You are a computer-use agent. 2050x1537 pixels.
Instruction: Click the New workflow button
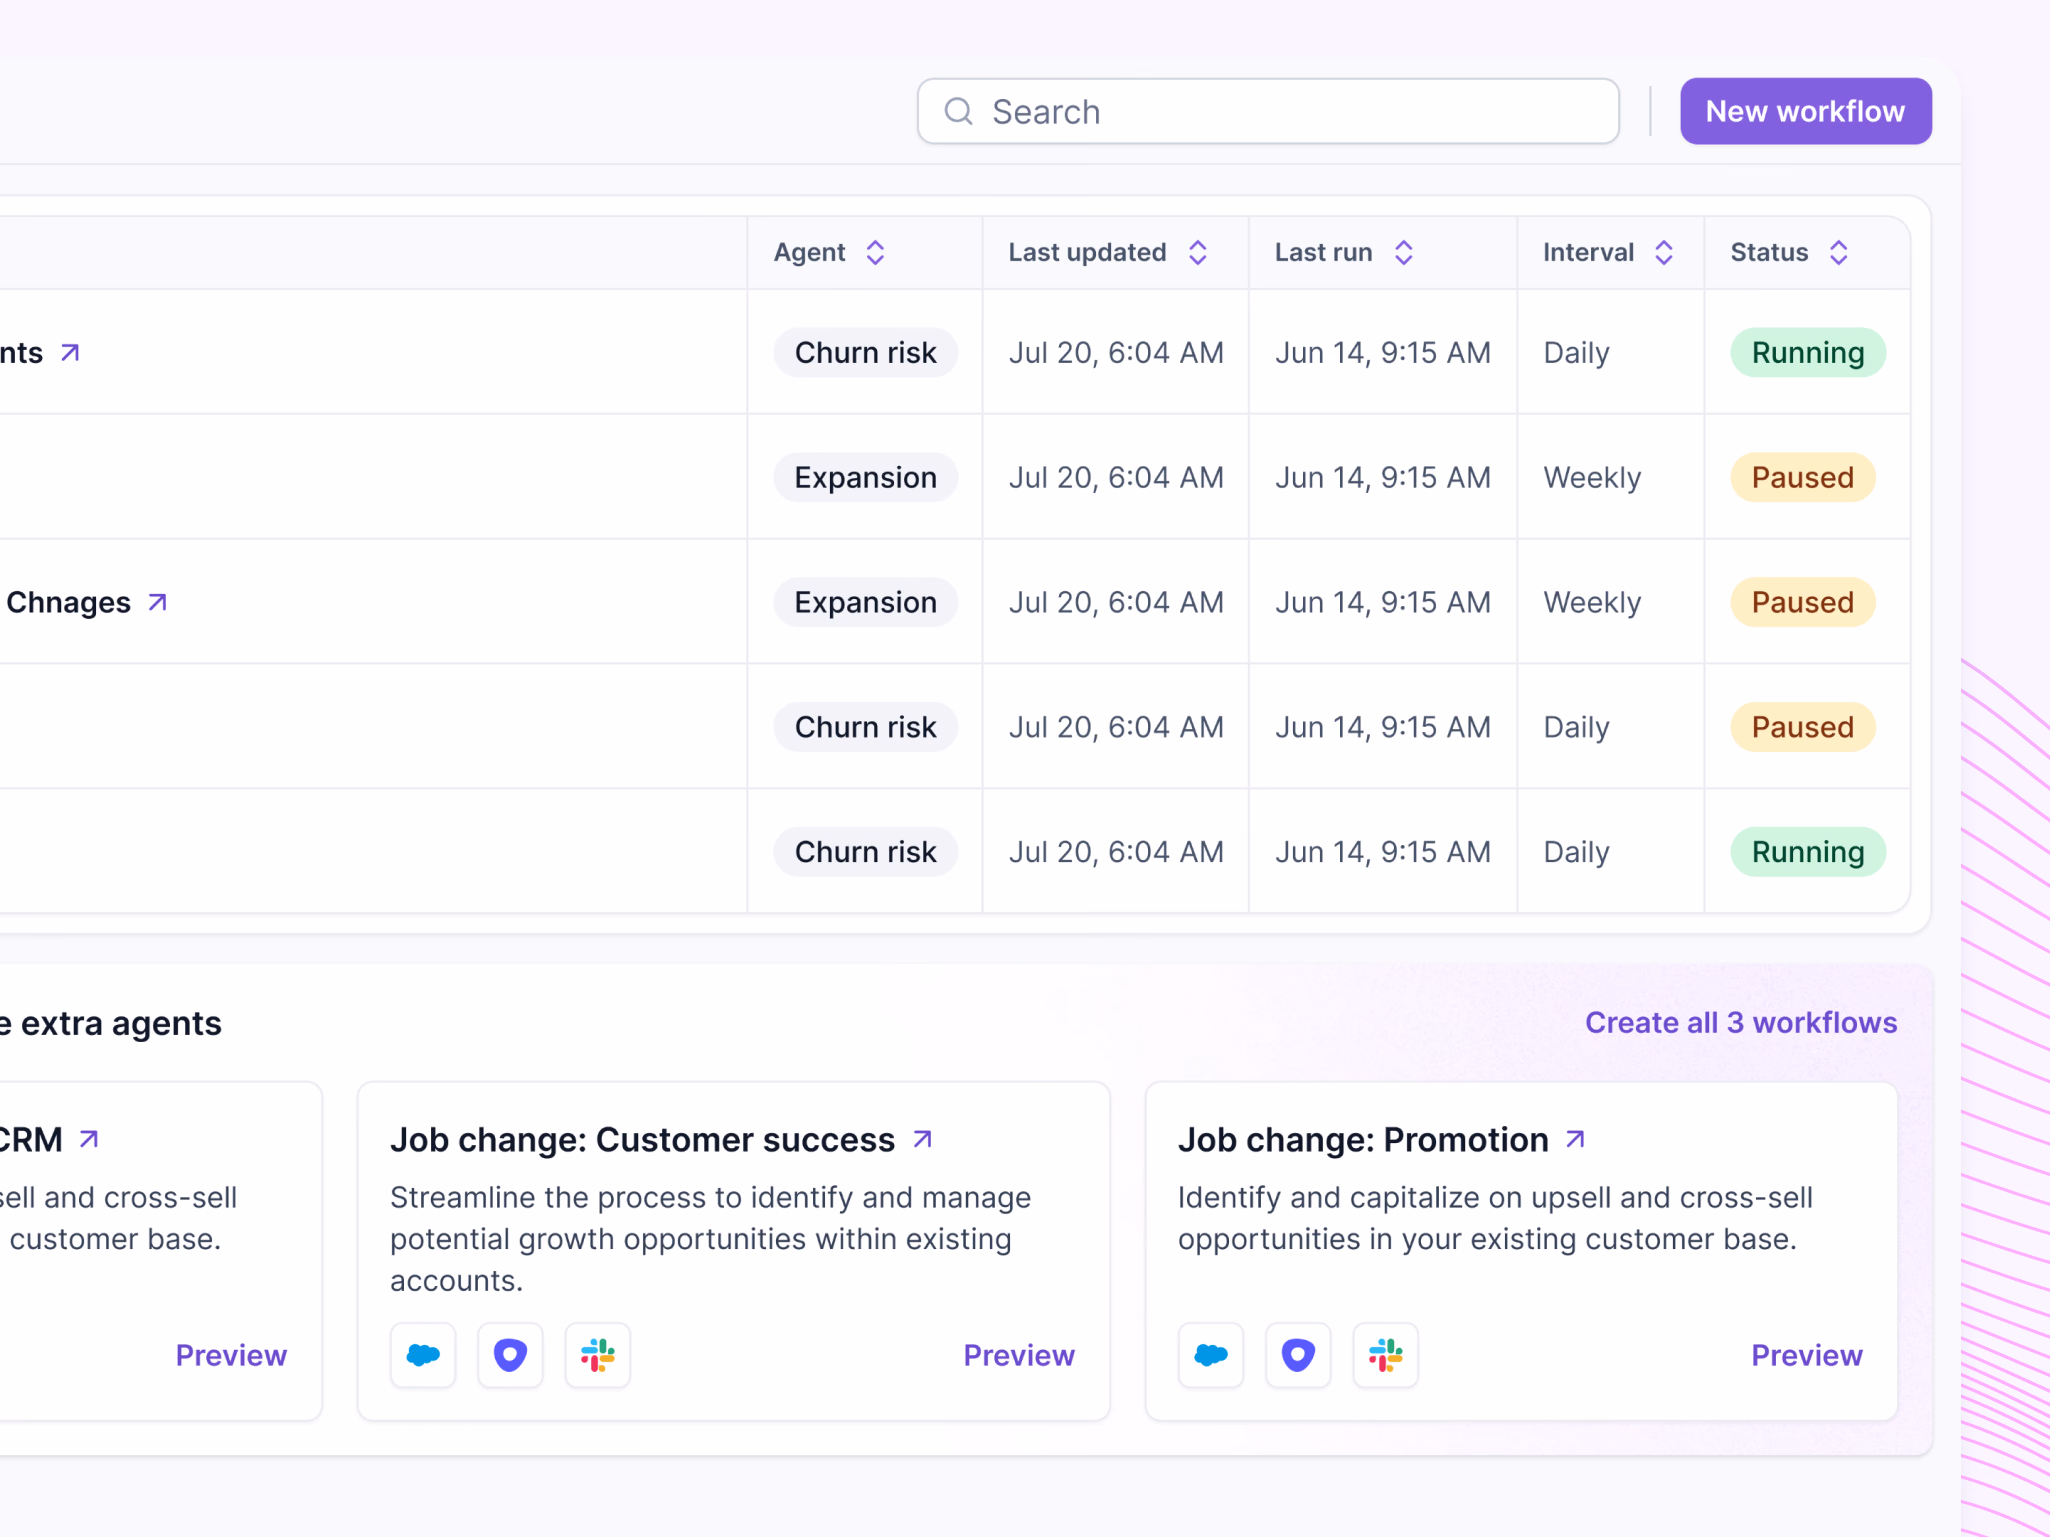[1806, 111]
